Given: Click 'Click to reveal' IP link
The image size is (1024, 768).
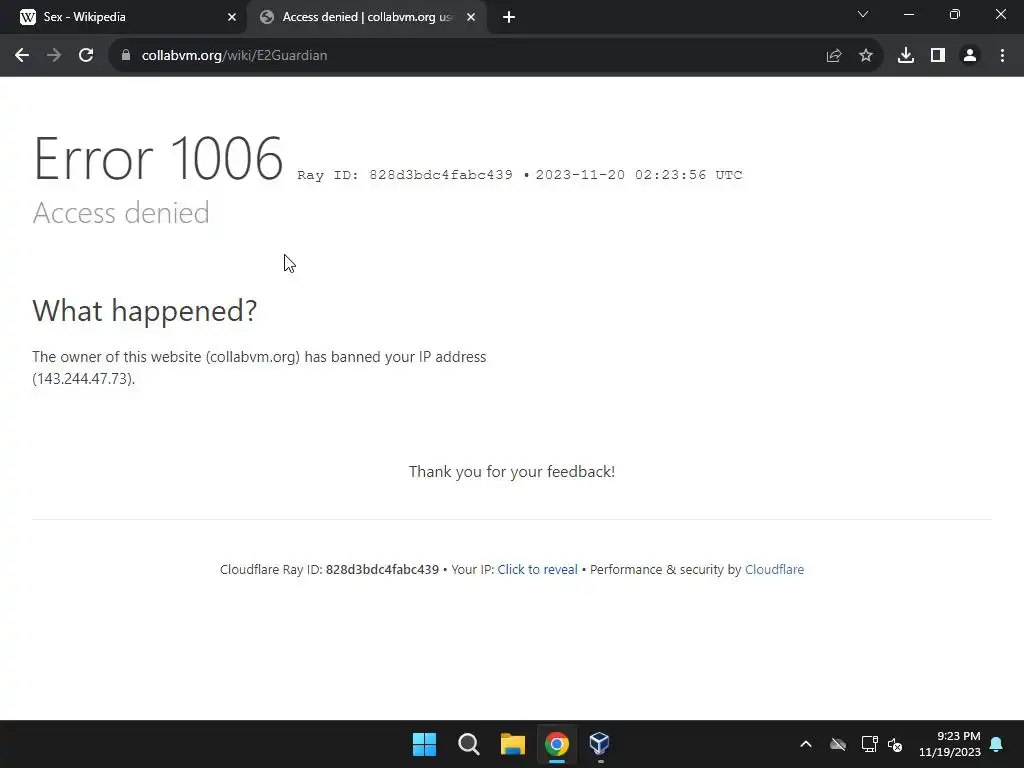Looking at the screenshot, I should tap(537, 569).
